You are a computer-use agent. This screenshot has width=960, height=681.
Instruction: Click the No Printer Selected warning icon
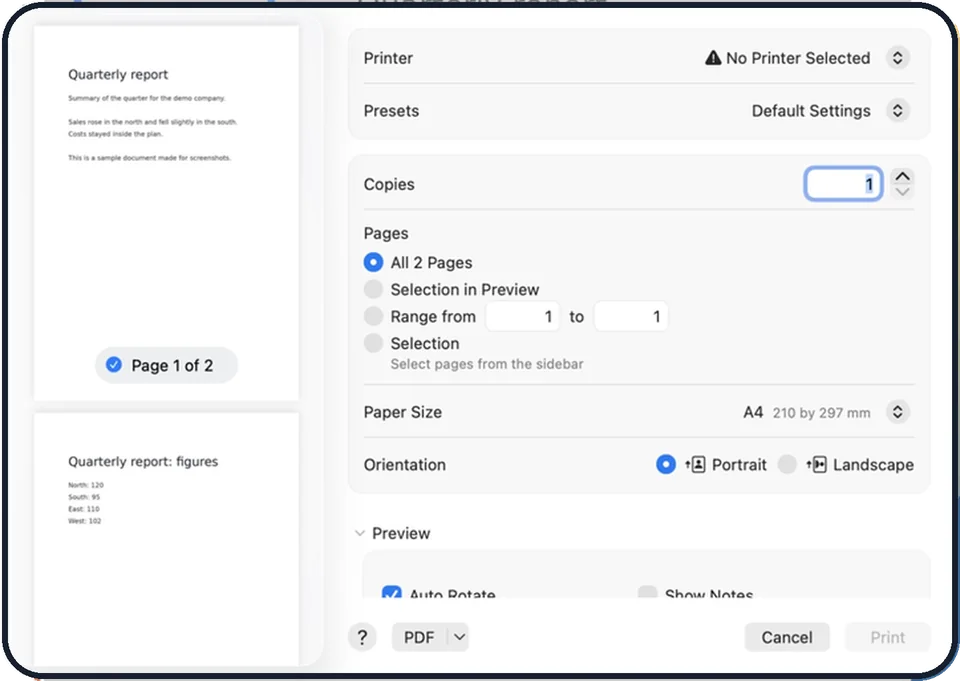(x=713, y=58)
